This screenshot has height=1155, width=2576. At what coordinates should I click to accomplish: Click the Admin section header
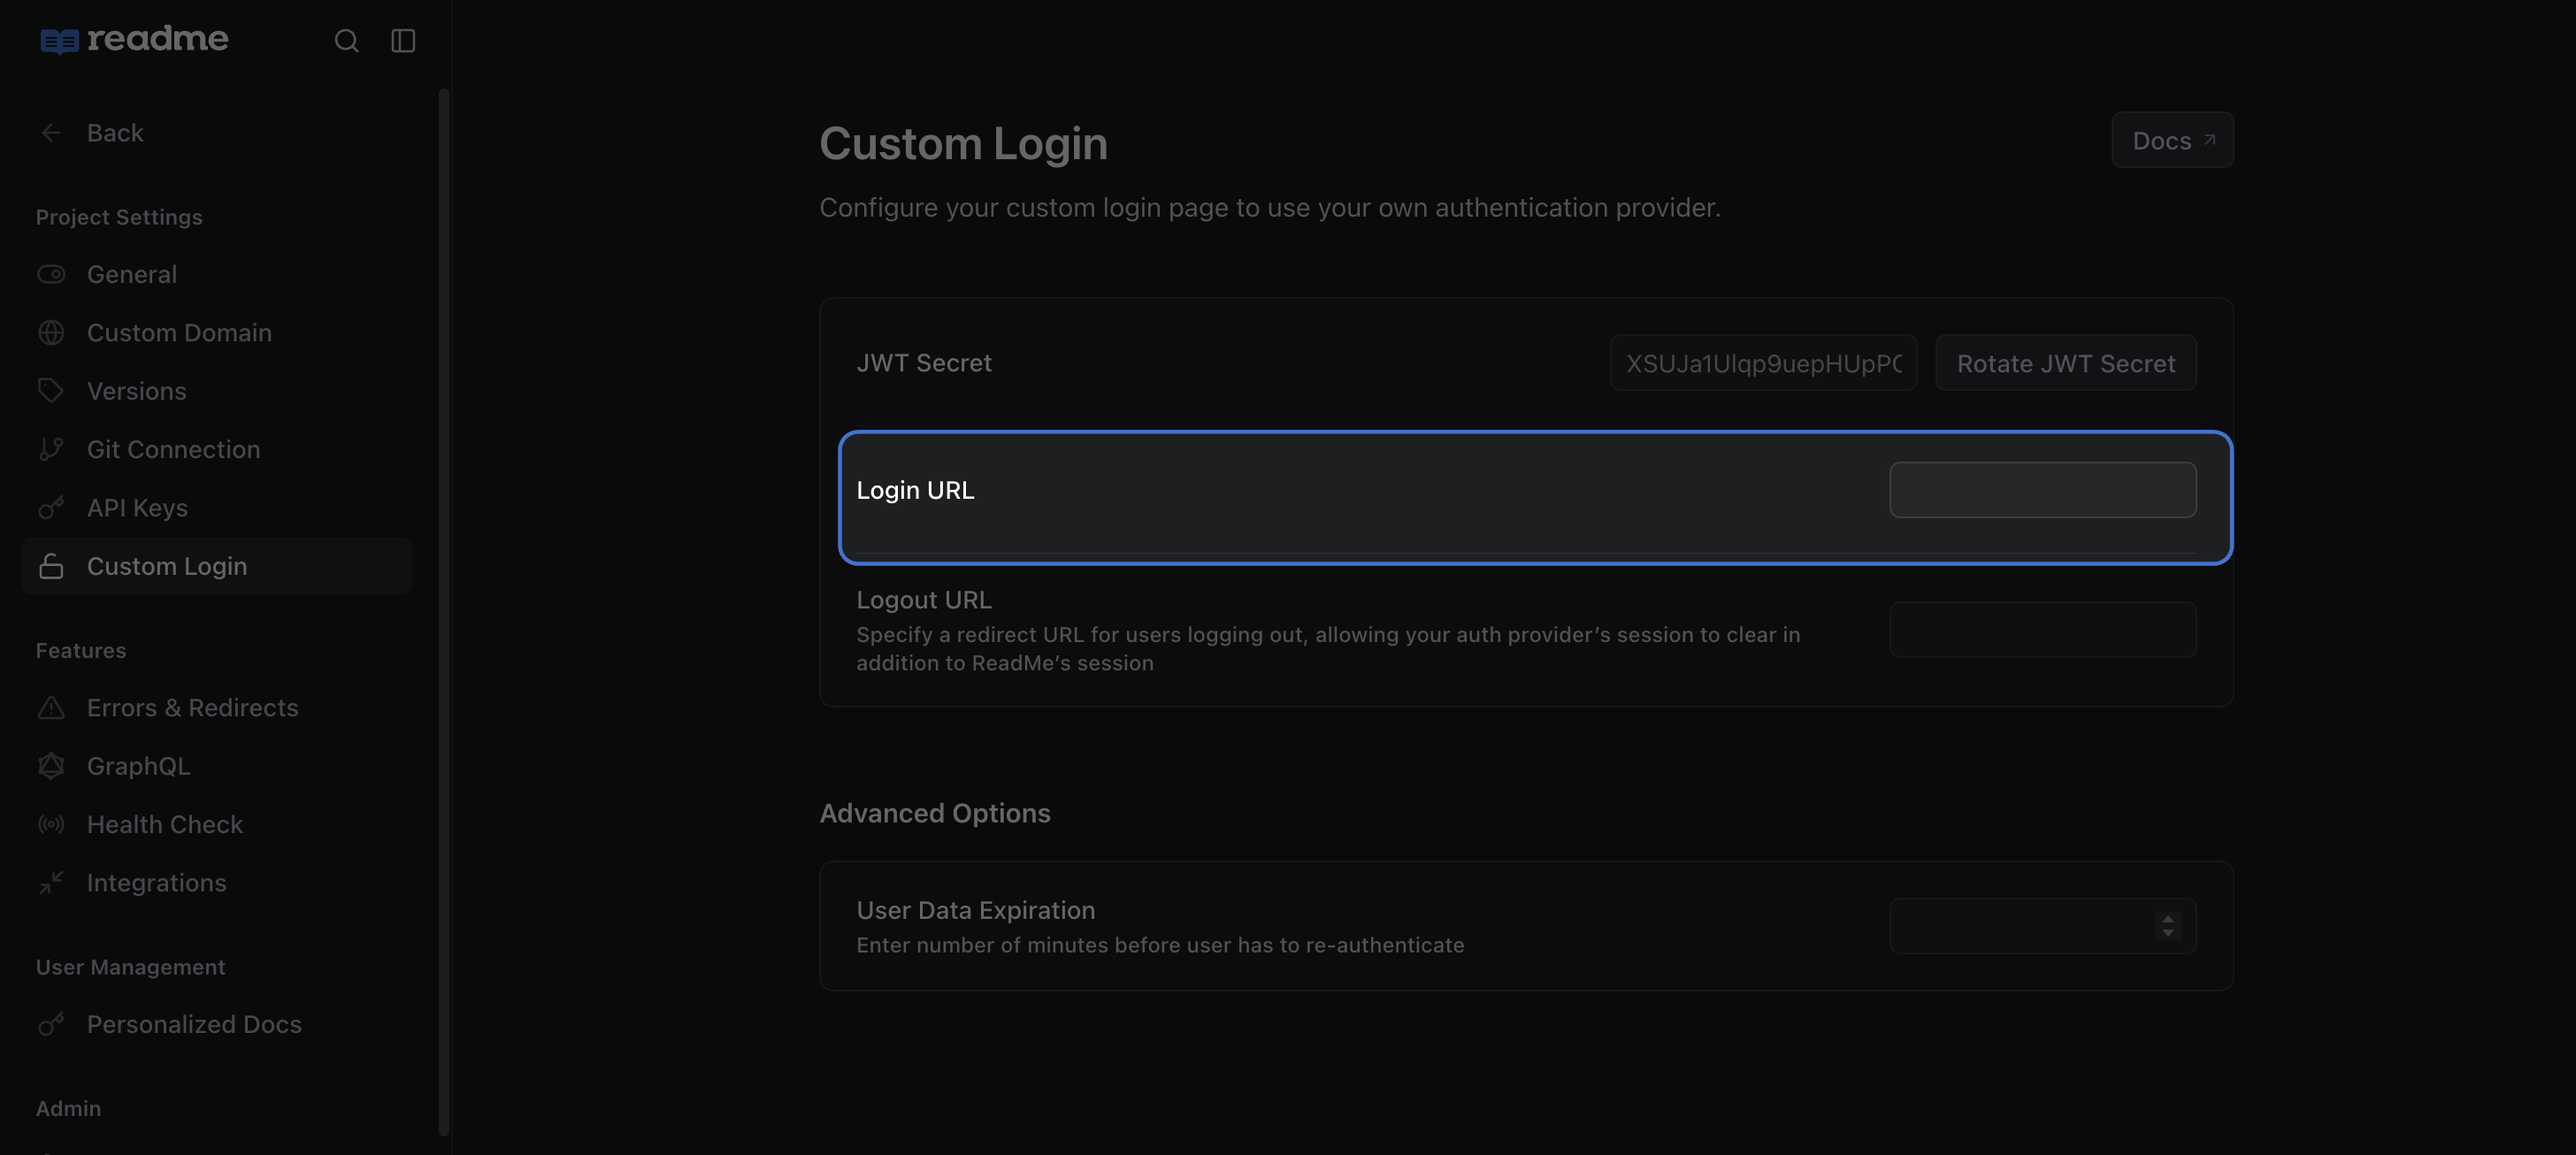(x=68, y=1108)
